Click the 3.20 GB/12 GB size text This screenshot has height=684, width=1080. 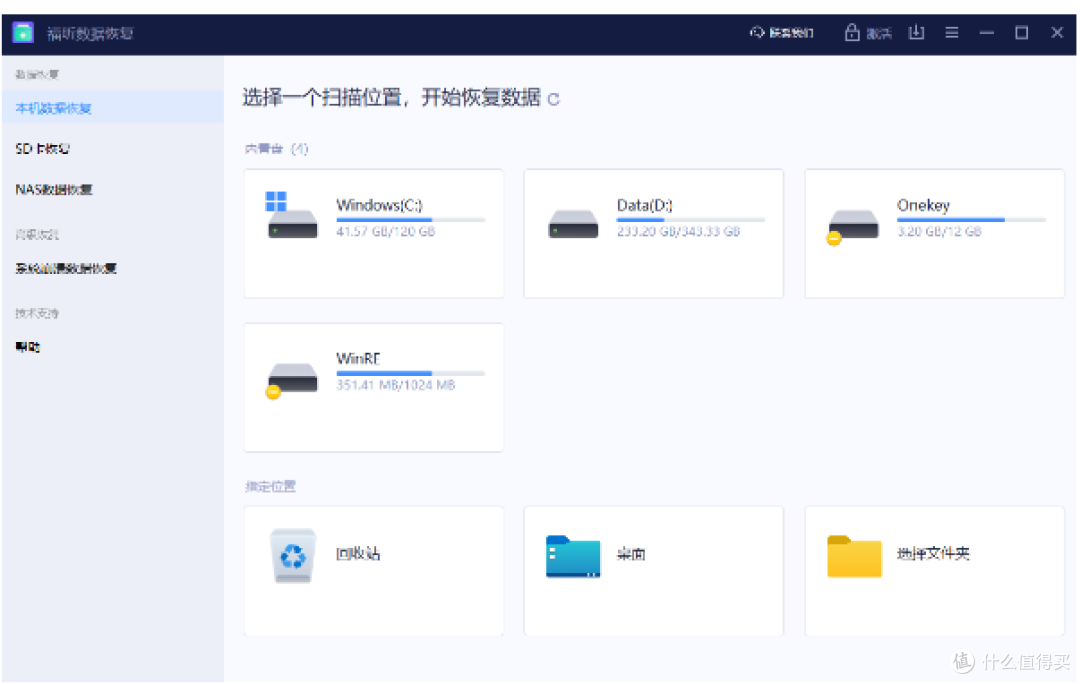pyautogui.click(x=939, y=231)
